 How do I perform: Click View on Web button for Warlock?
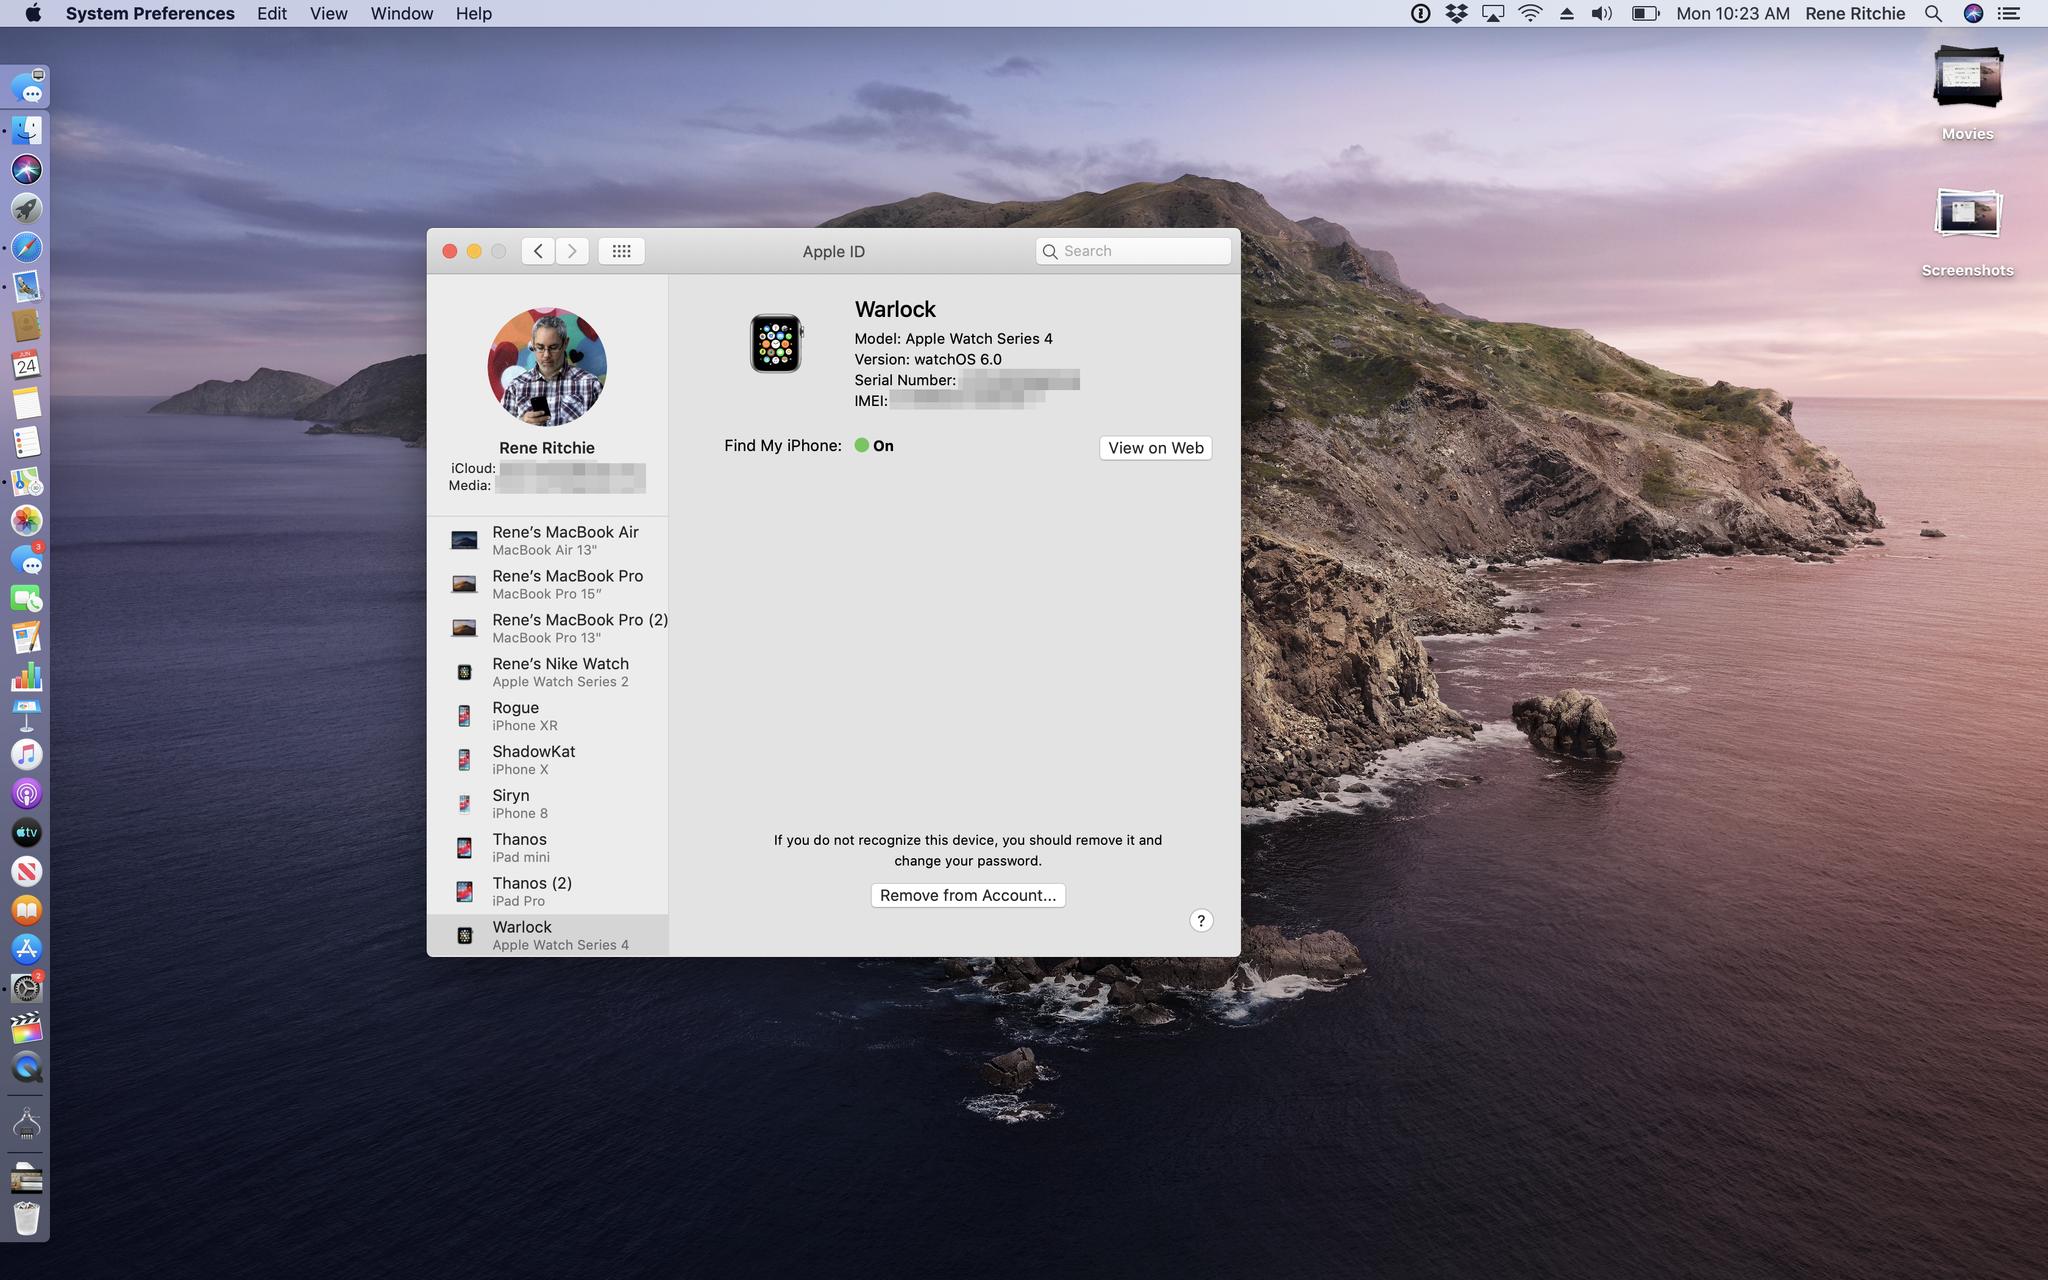1156,447
